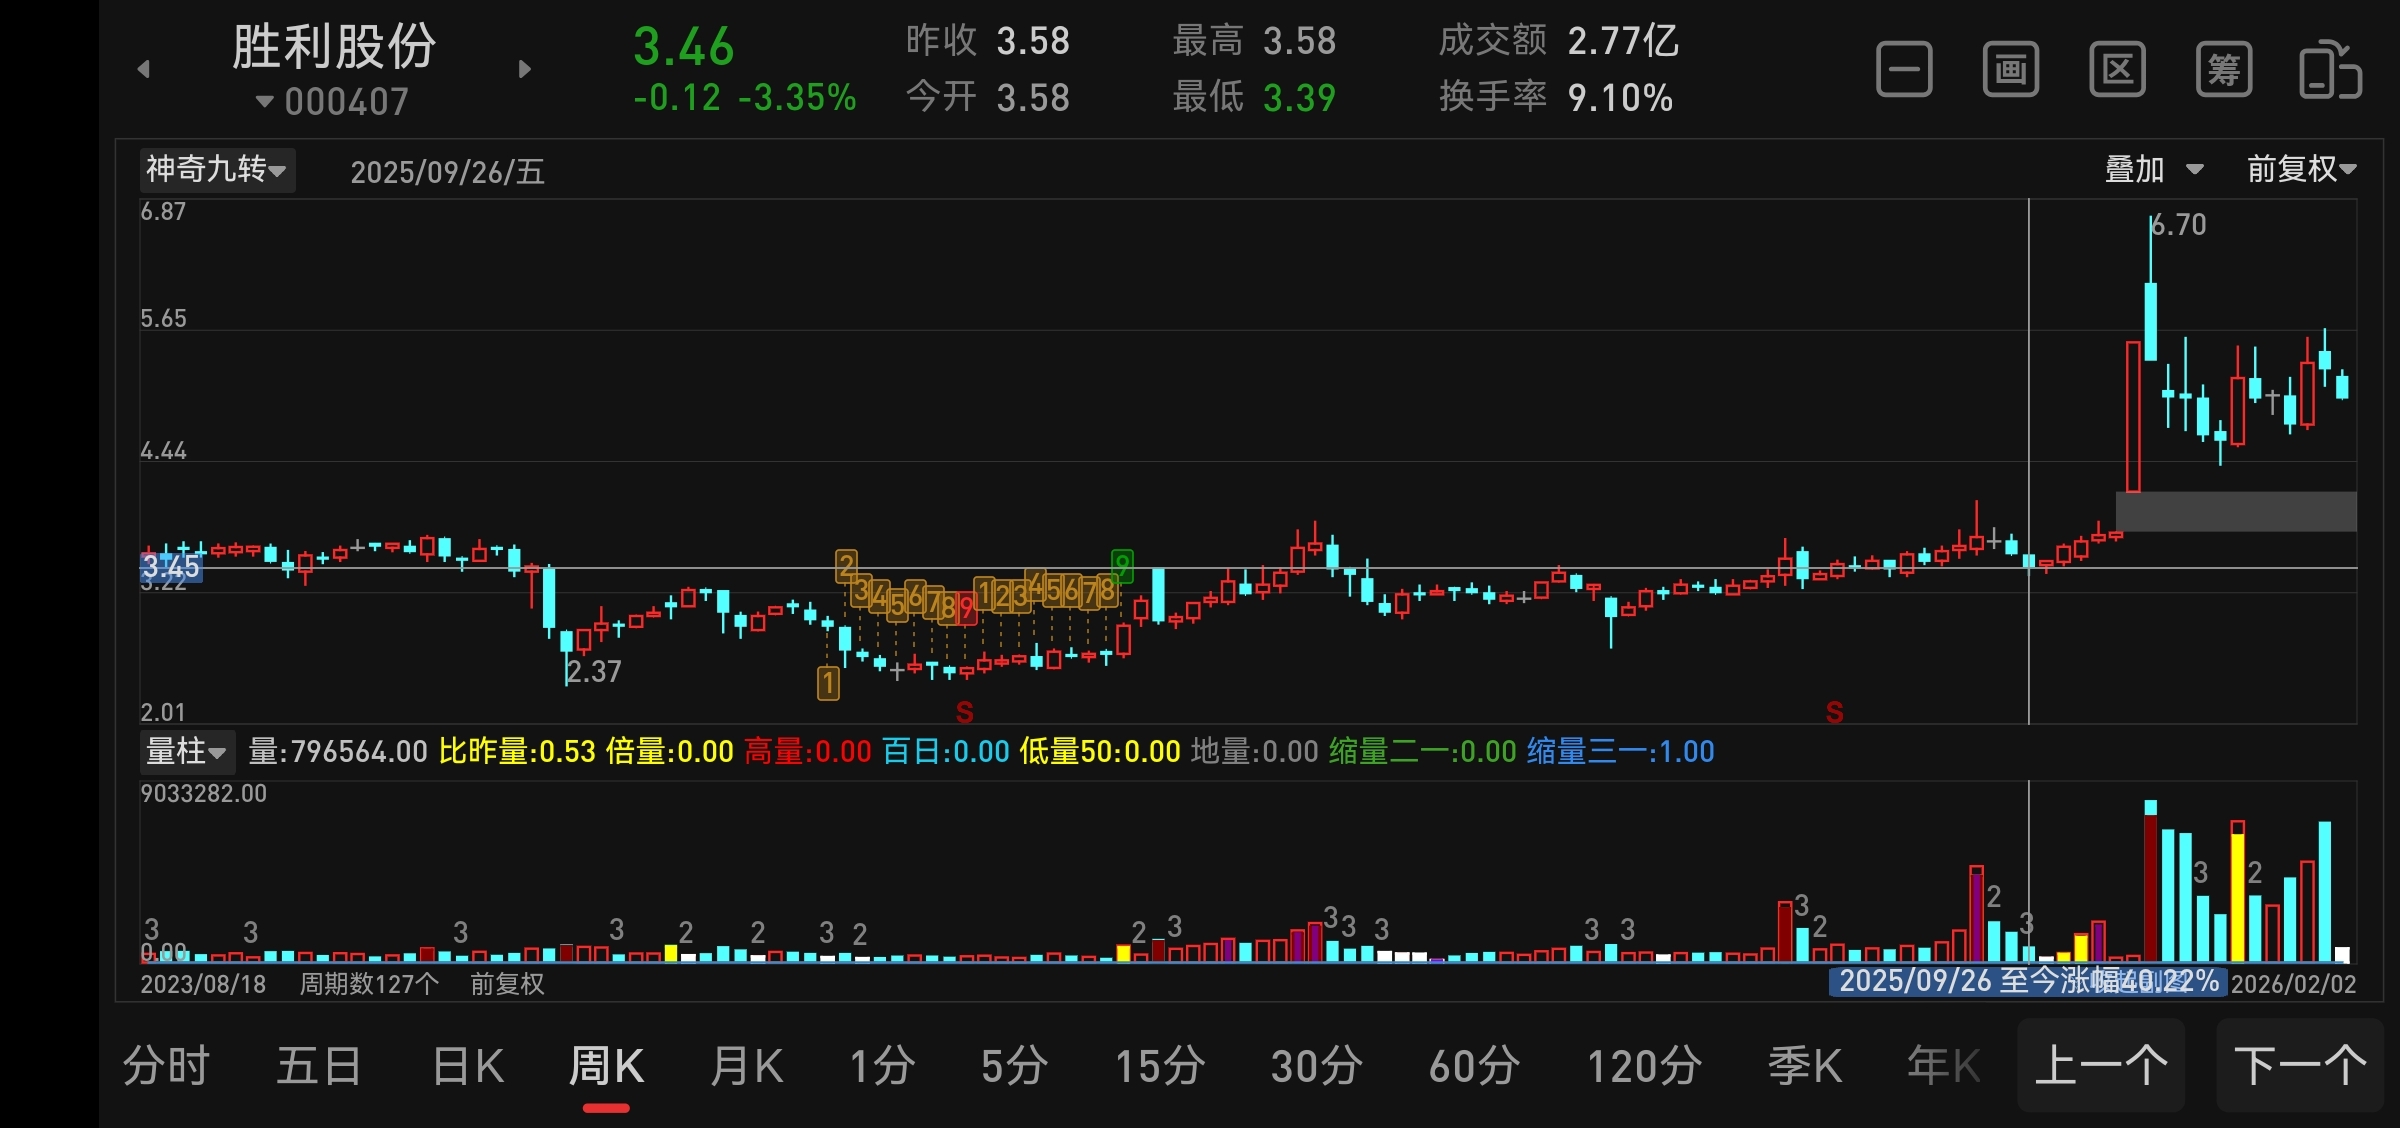Switch to the 月K tab
Viewport: 2400px width, 1128px height.
tap(746, 1066)
